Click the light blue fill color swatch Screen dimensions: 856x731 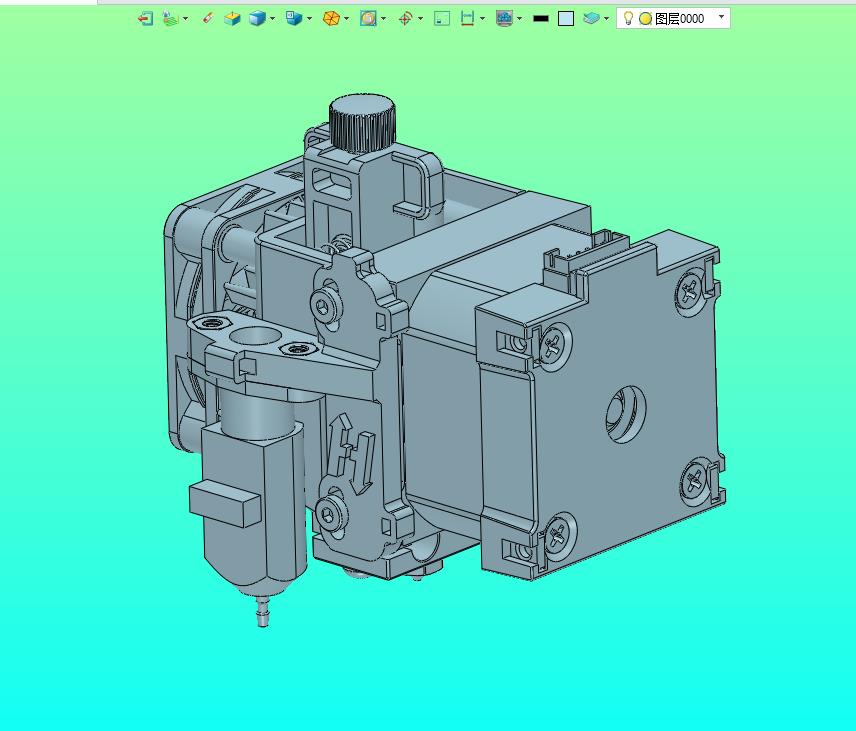click(x=566, y=19)
